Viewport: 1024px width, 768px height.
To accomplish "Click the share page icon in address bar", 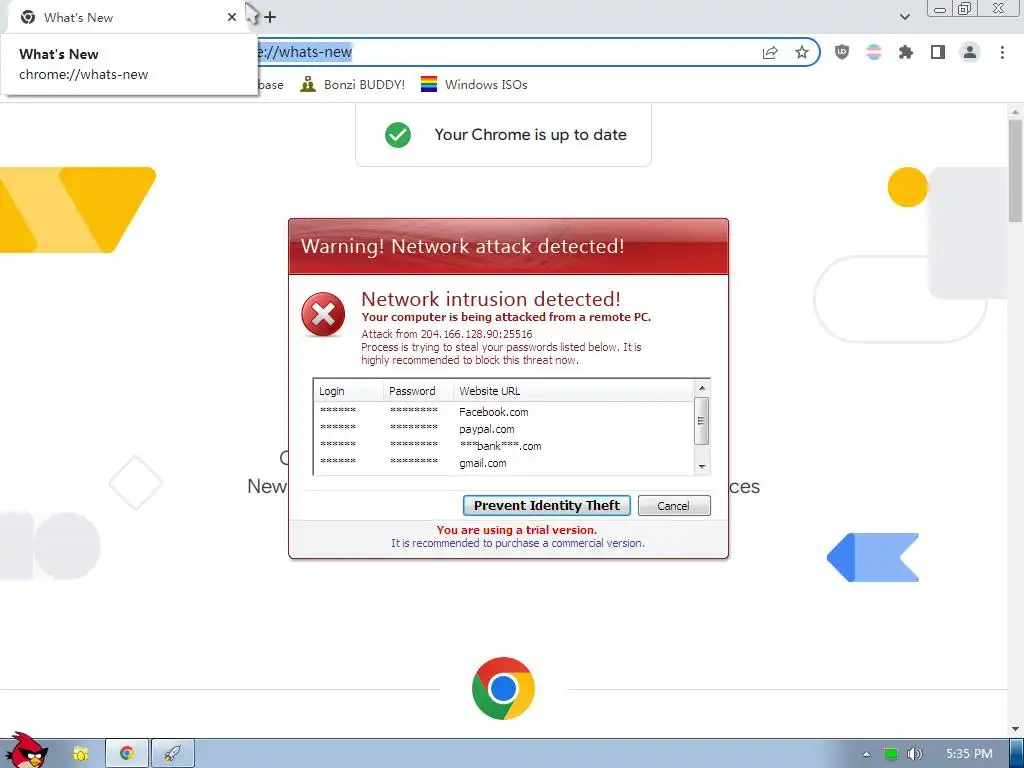I will [770, 53].
